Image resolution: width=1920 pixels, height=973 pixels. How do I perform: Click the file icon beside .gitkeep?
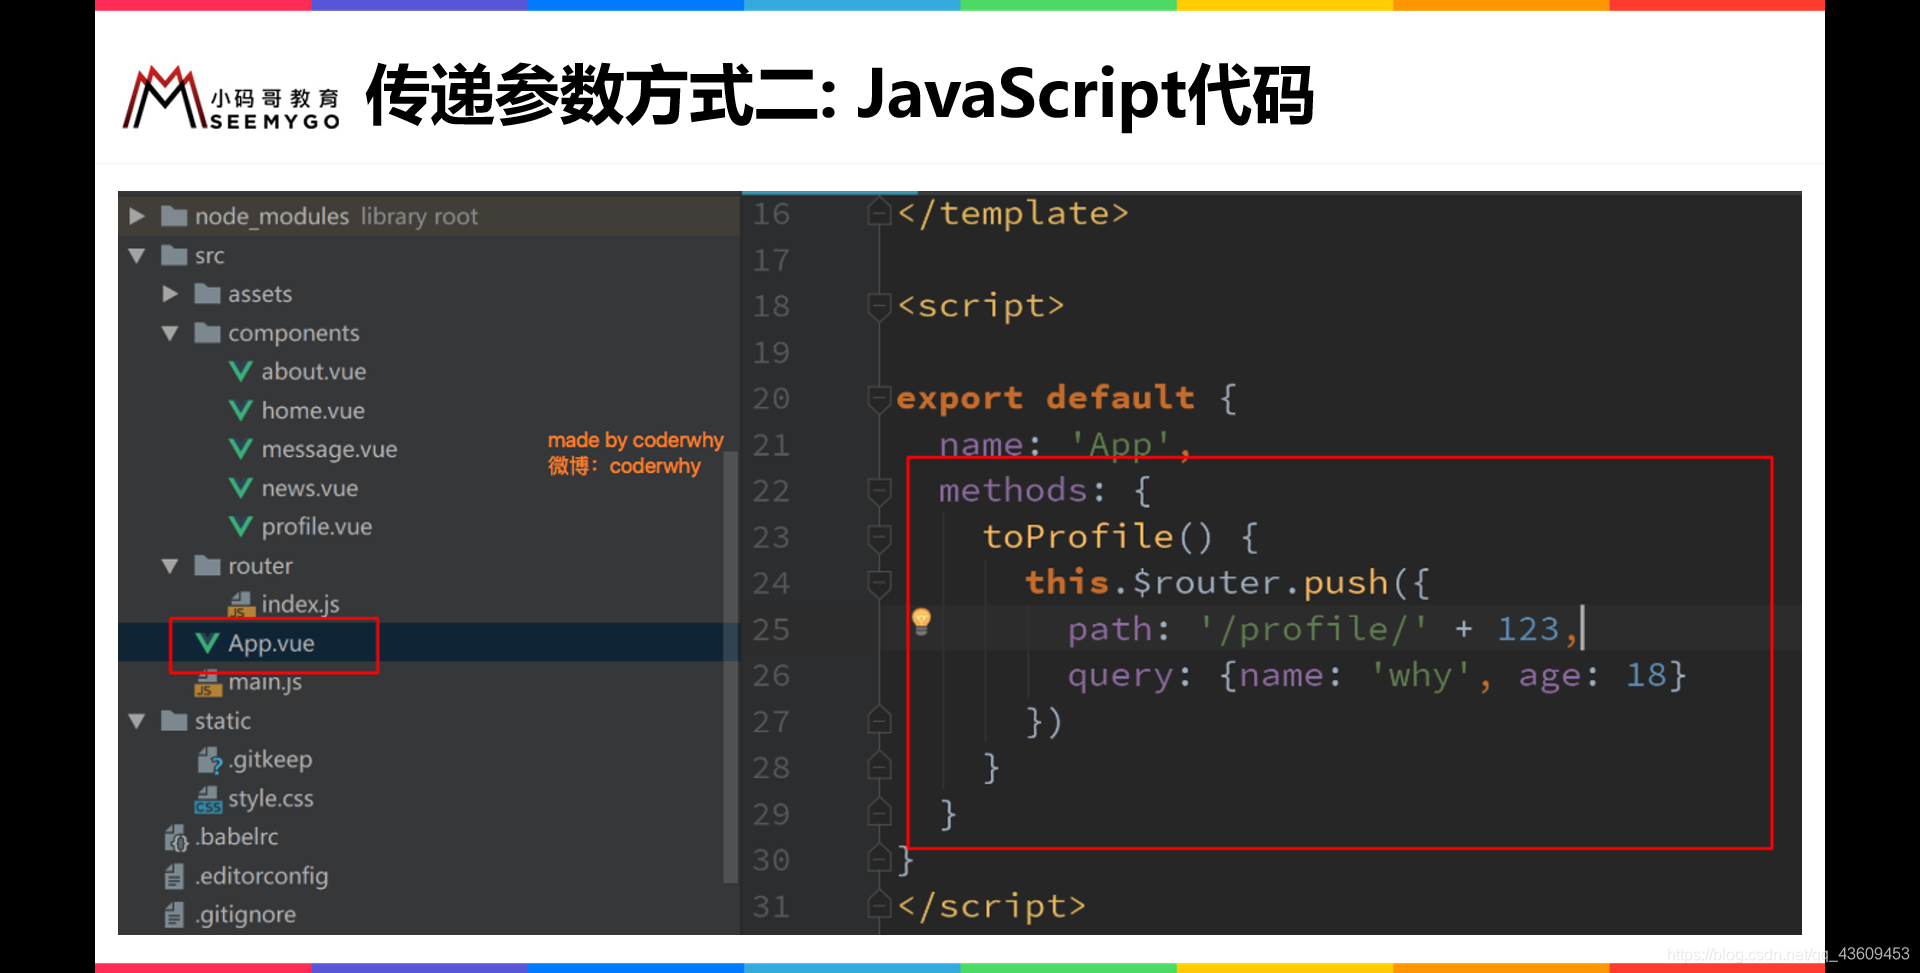208,761
